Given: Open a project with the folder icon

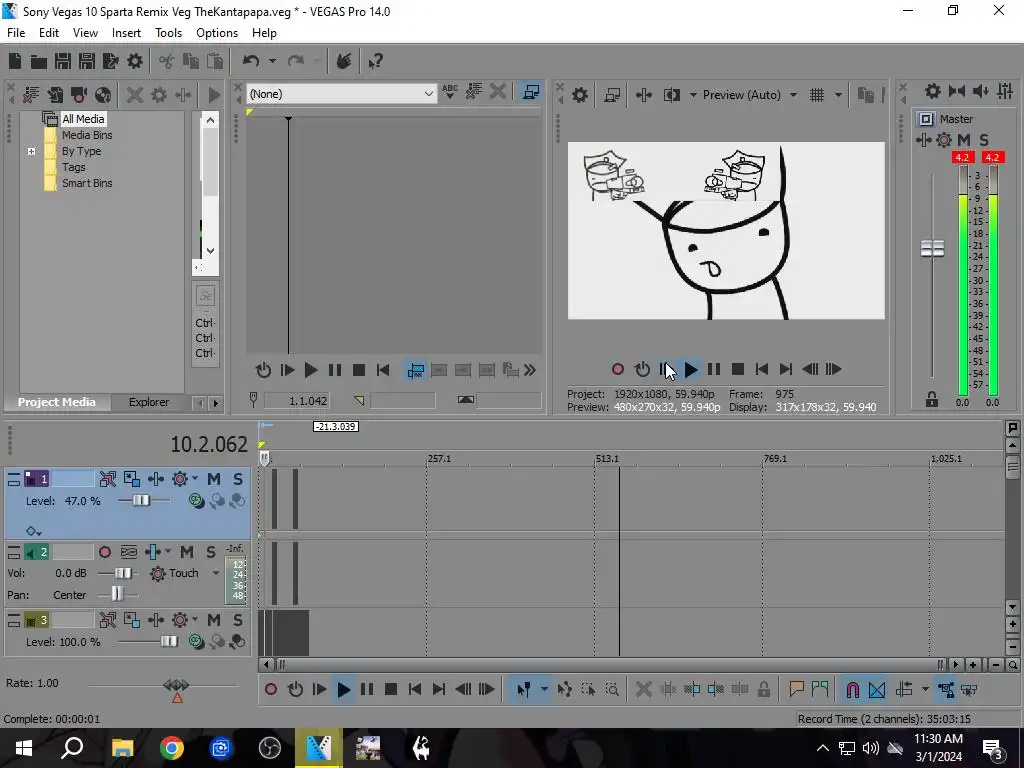Looking at the screenshot, I should pyautogui.click(x=39, y=61).
